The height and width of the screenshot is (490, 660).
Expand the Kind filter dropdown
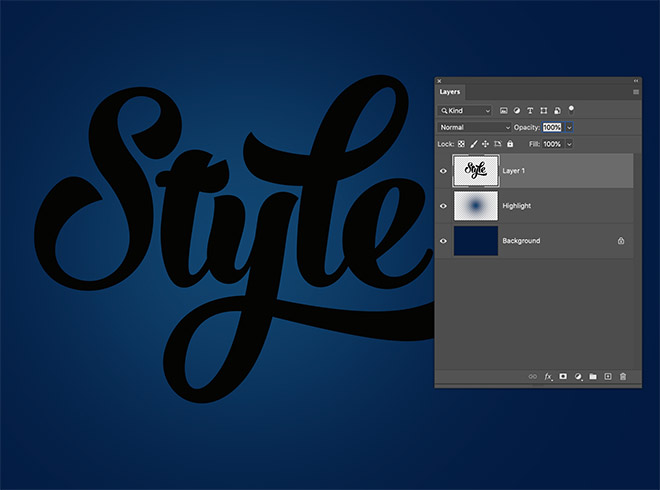[466, 110]
